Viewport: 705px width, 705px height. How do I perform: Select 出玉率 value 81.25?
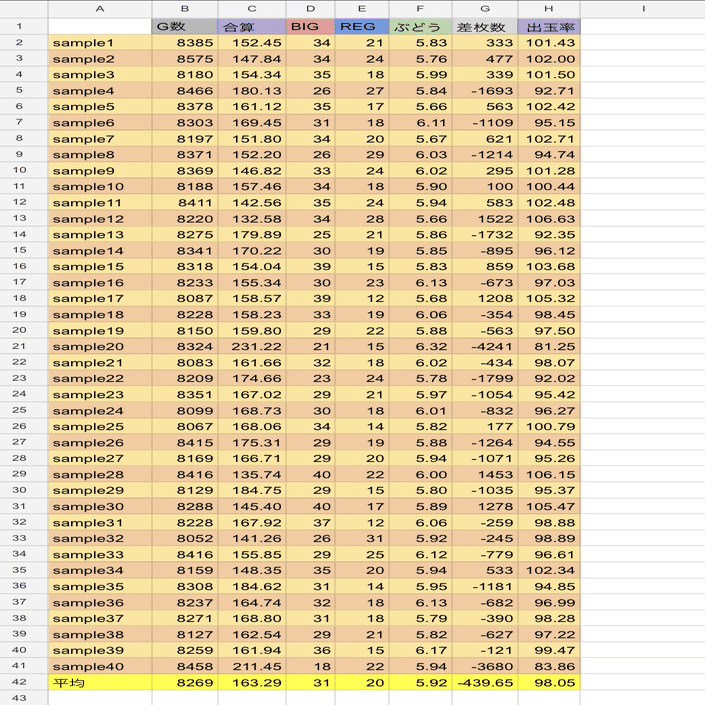click(x=549, y=347)
